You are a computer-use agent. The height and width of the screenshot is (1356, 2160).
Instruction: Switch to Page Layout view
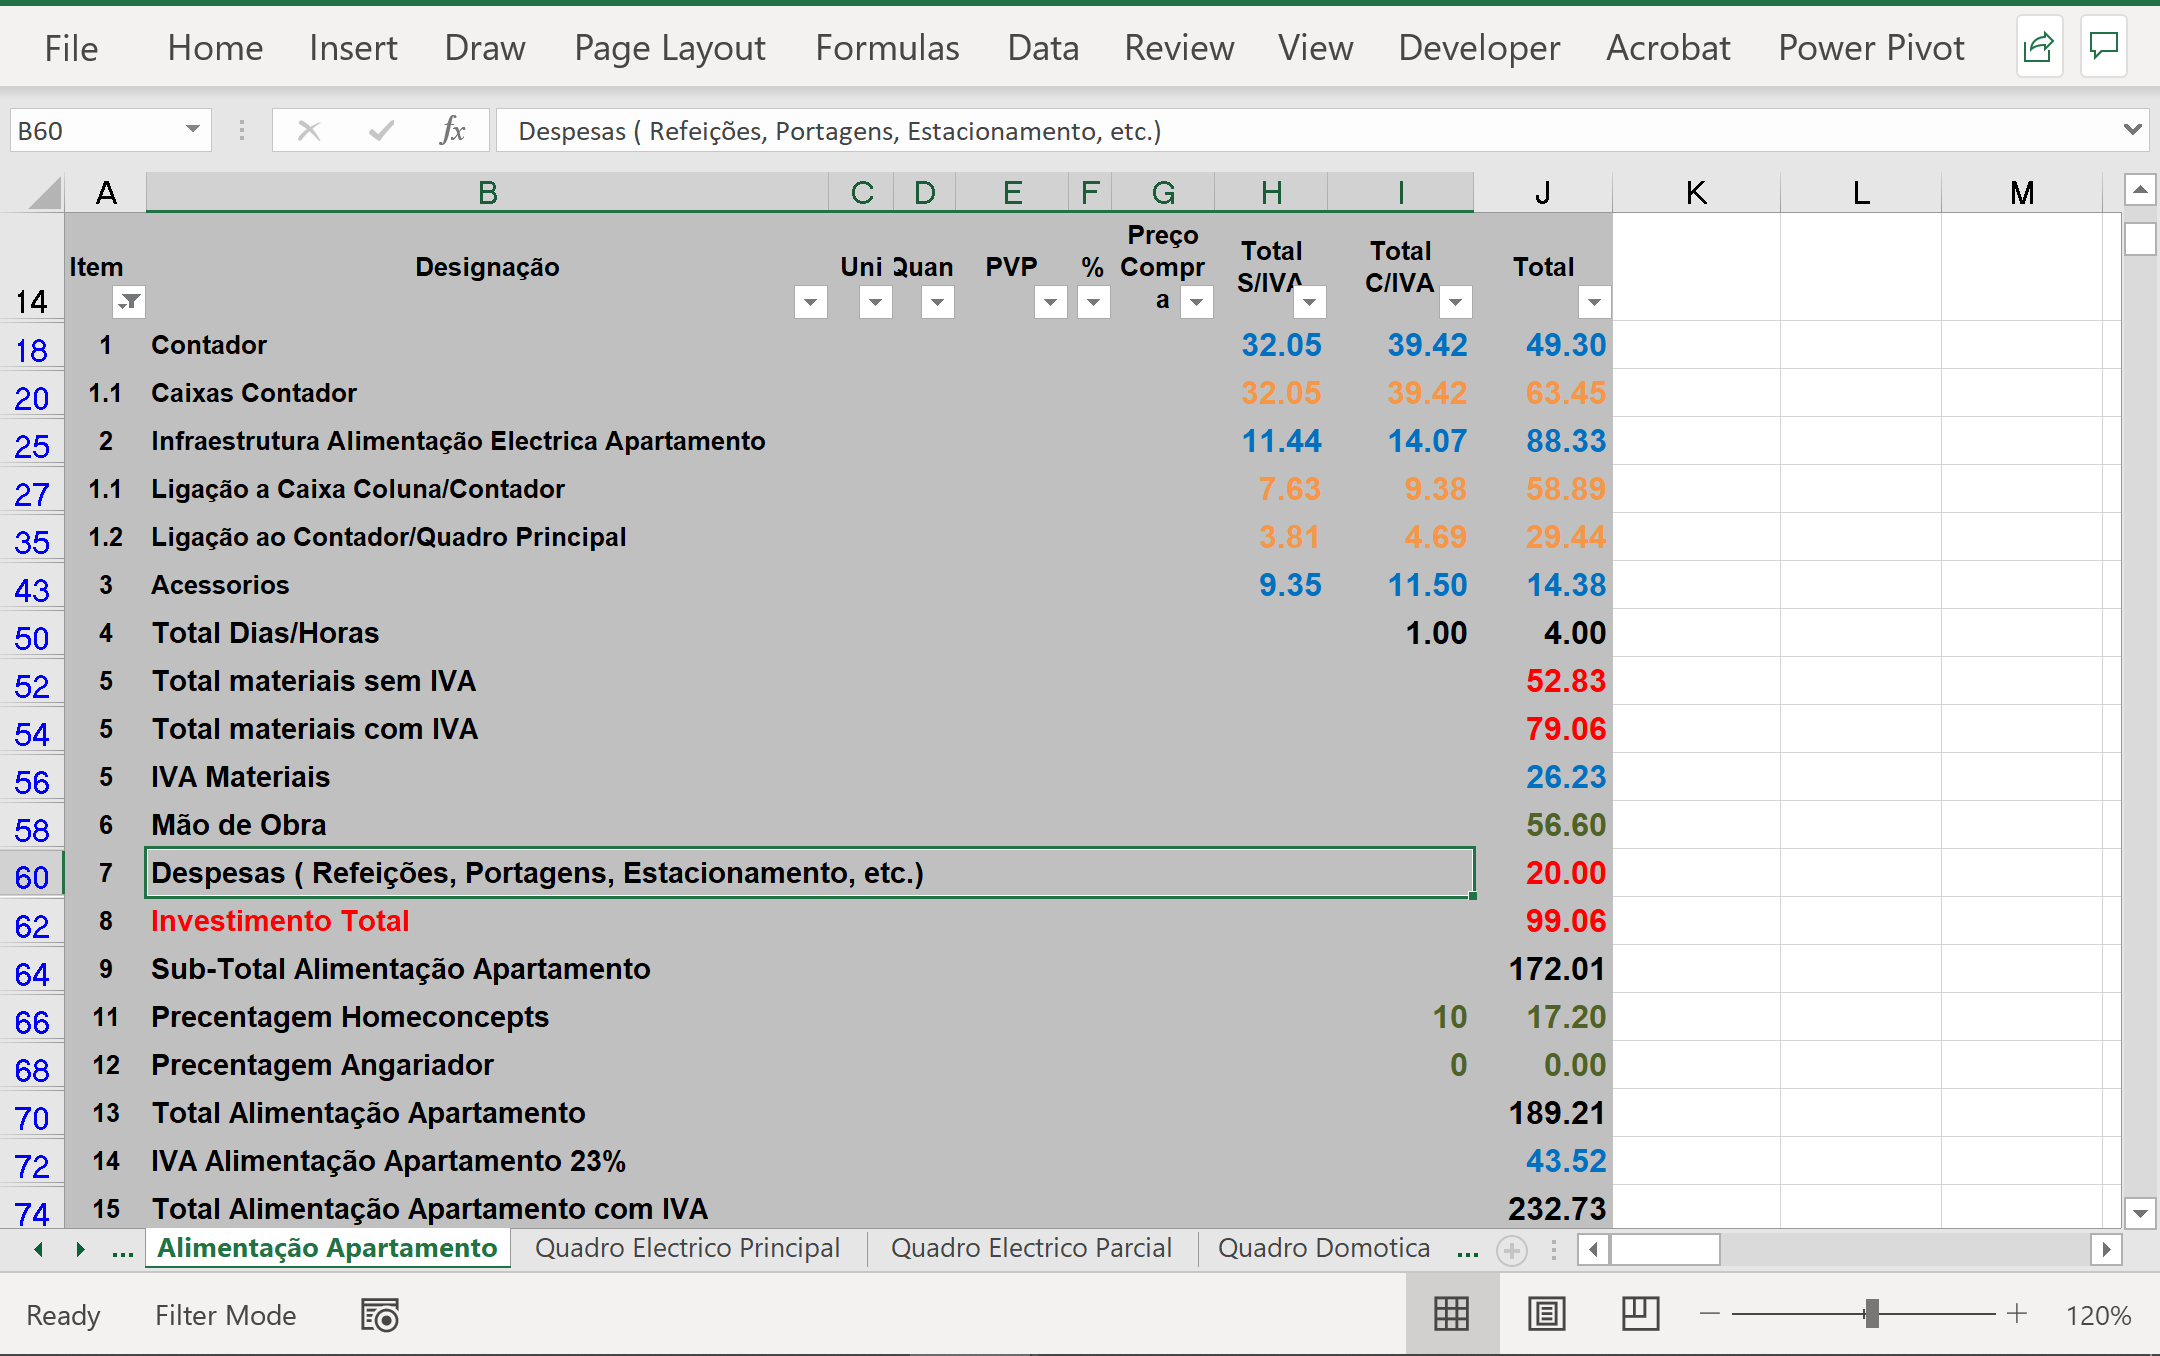tap(1546, 1314)
